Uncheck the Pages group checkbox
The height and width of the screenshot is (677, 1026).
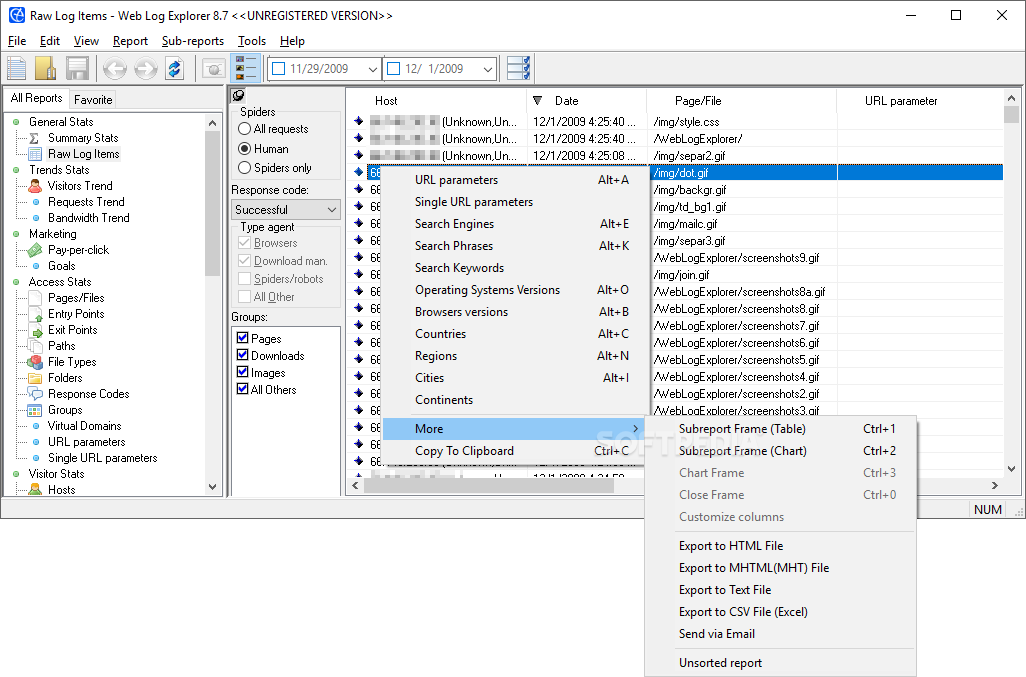point(242,338)
